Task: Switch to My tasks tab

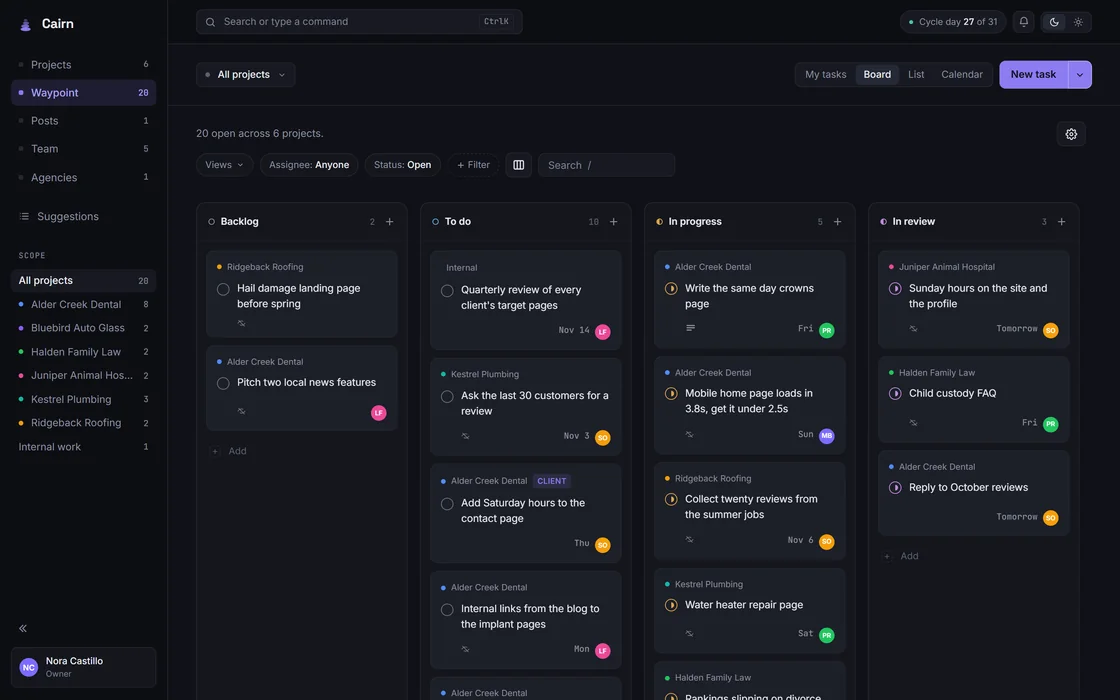Action: 825,74
